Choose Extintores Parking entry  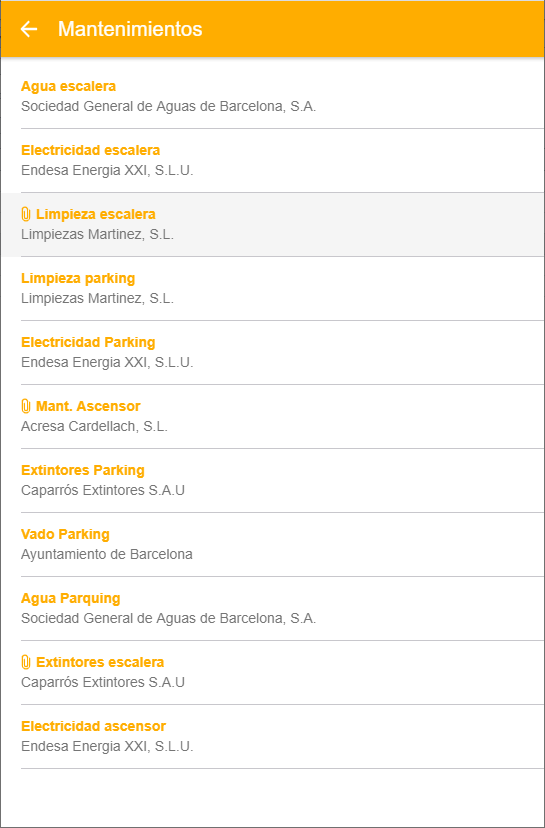(x=272, y=481)
